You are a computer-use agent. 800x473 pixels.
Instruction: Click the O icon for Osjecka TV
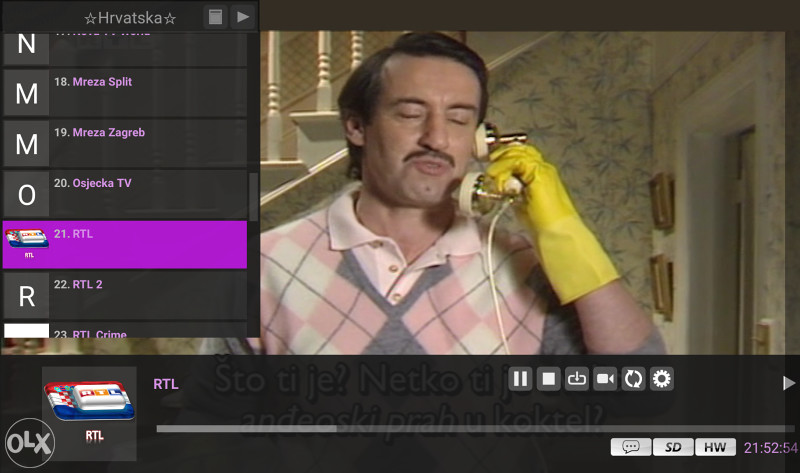coord(27,194)
